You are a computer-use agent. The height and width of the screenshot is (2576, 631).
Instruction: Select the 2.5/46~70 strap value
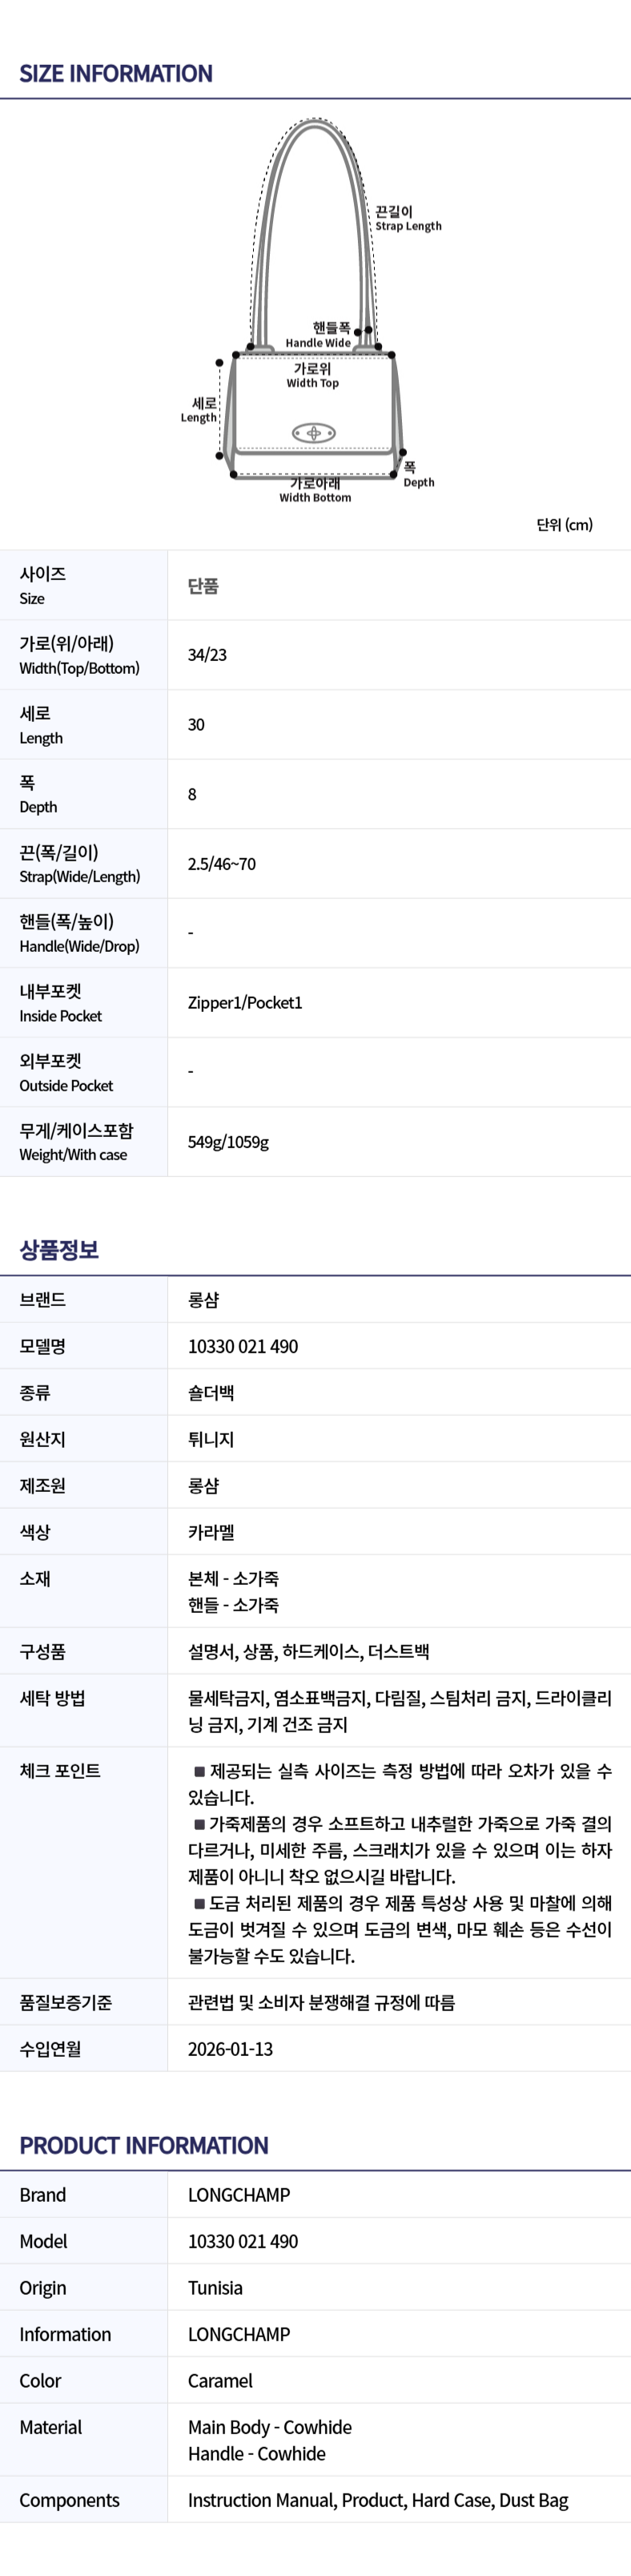tap(221, 864)
